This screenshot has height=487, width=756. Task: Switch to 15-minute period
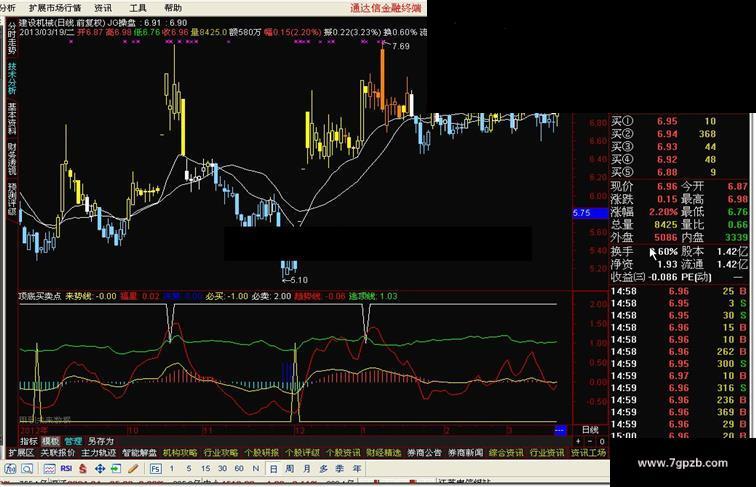[x=205, y=468]
